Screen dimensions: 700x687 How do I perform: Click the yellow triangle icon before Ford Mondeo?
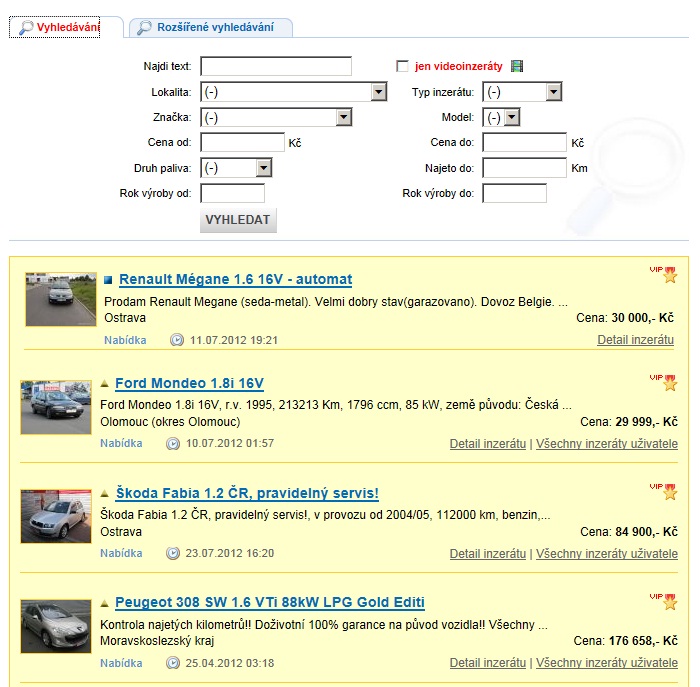point(105,383)
